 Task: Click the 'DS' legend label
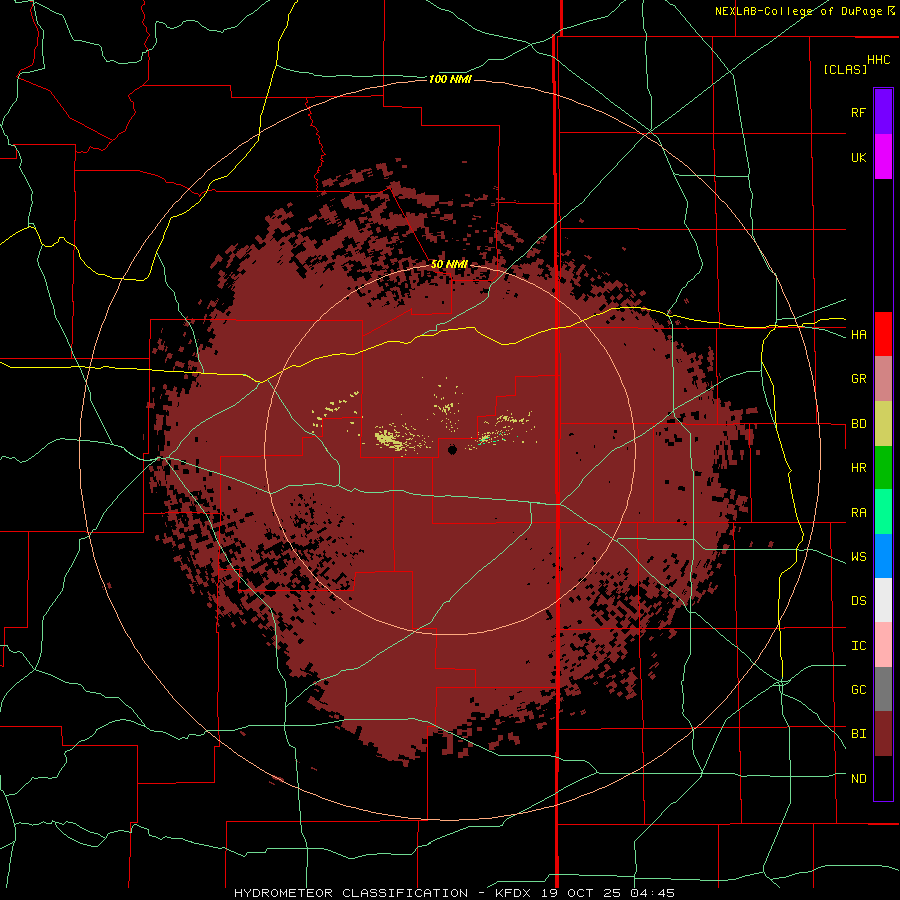click(858, 601)
